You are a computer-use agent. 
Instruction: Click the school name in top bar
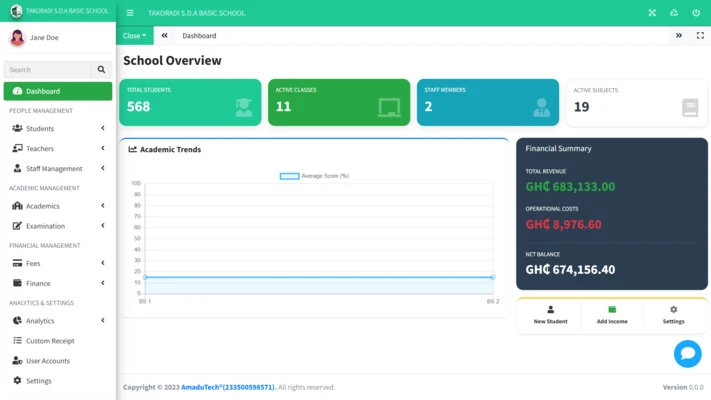[196, 13]
